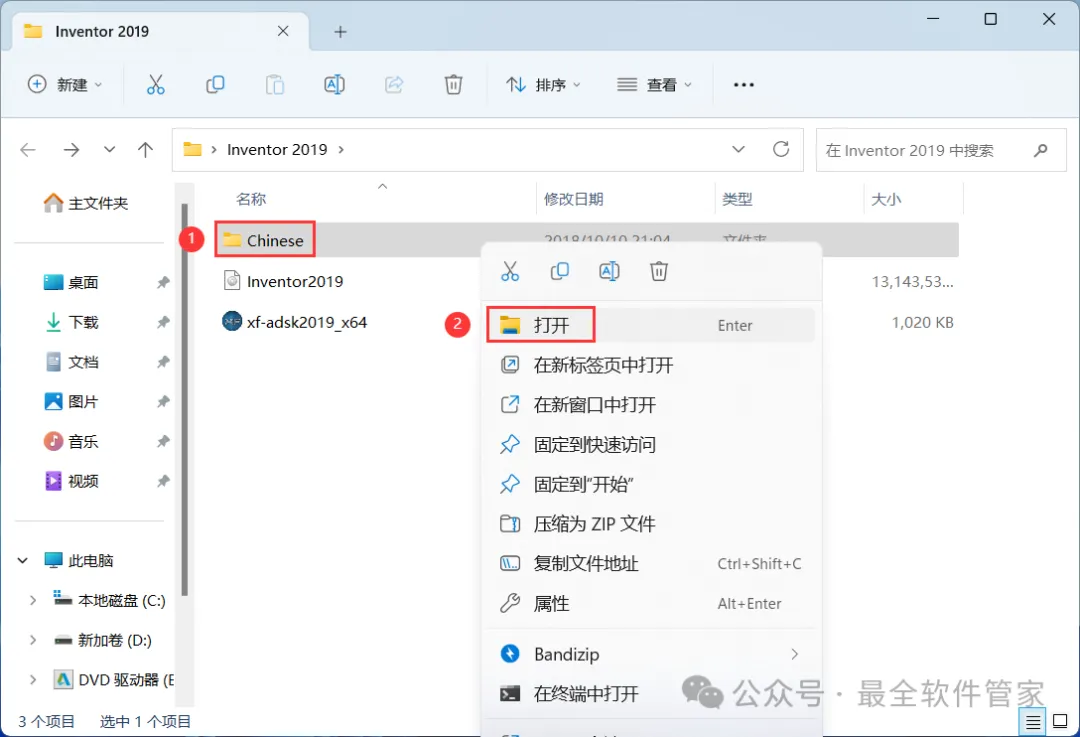
Task: Click the Copy icon in the context menu
Action: 560,271
